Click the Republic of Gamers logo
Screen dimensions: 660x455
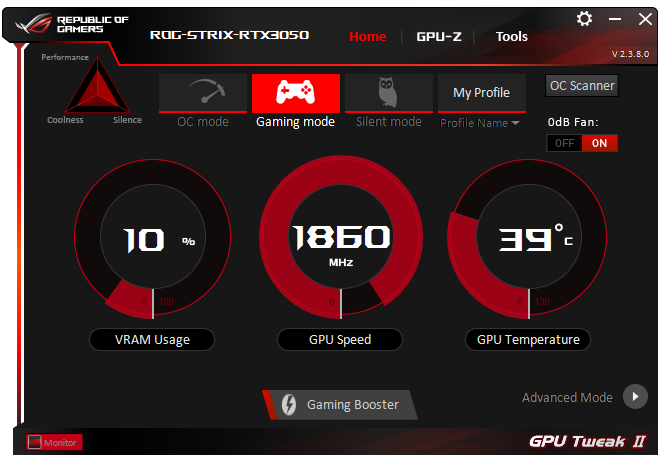point(72,24)
